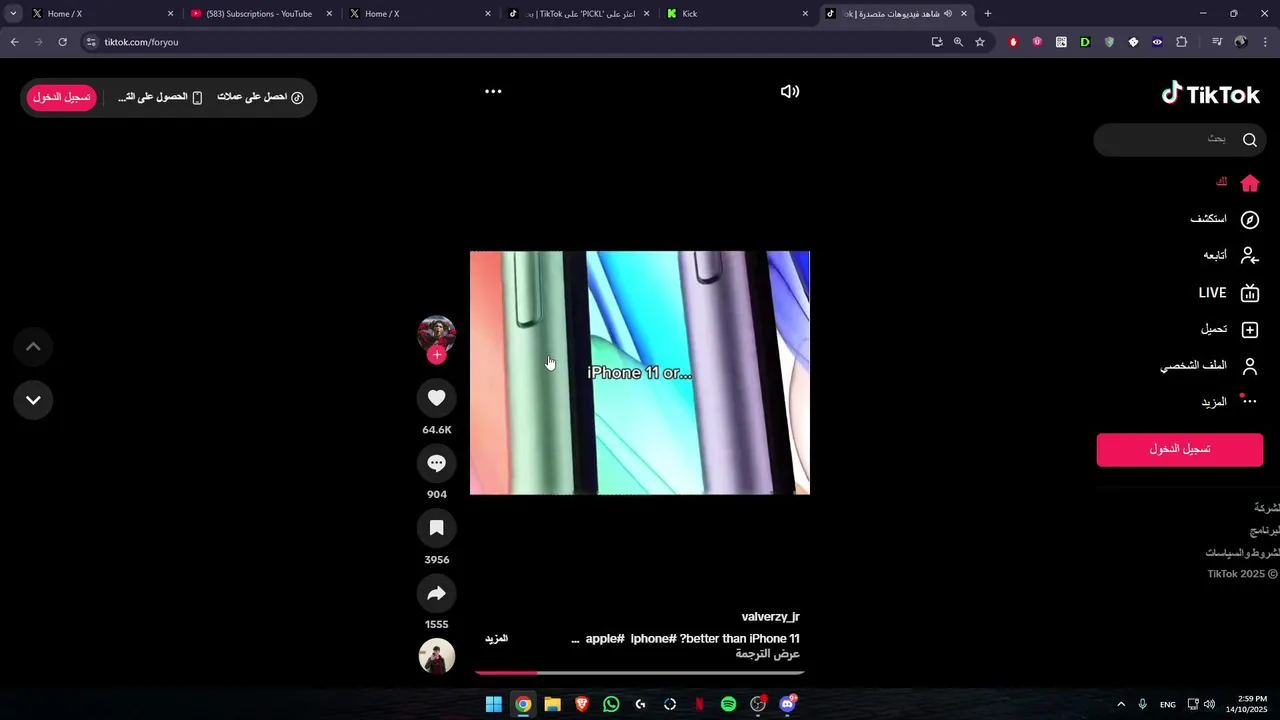Switch to the Subscriptions - YouTube tab
This screenshot has width=1280, height=720.
coord(260,14)
